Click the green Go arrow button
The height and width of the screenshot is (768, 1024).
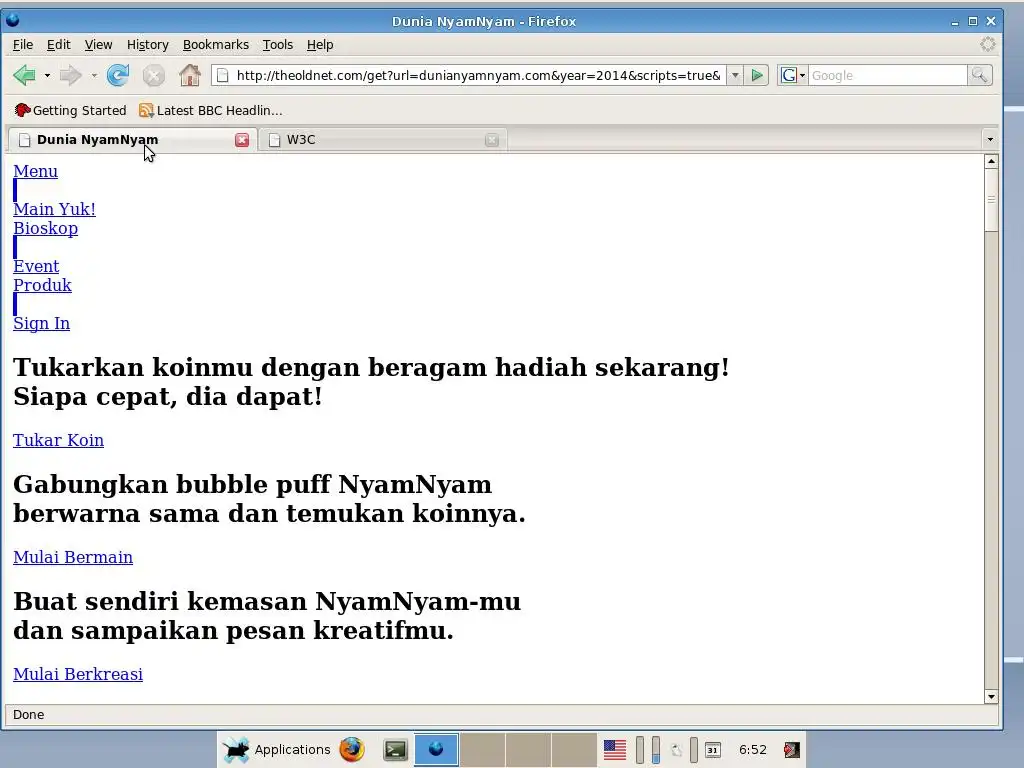click(x=757, y=76)
